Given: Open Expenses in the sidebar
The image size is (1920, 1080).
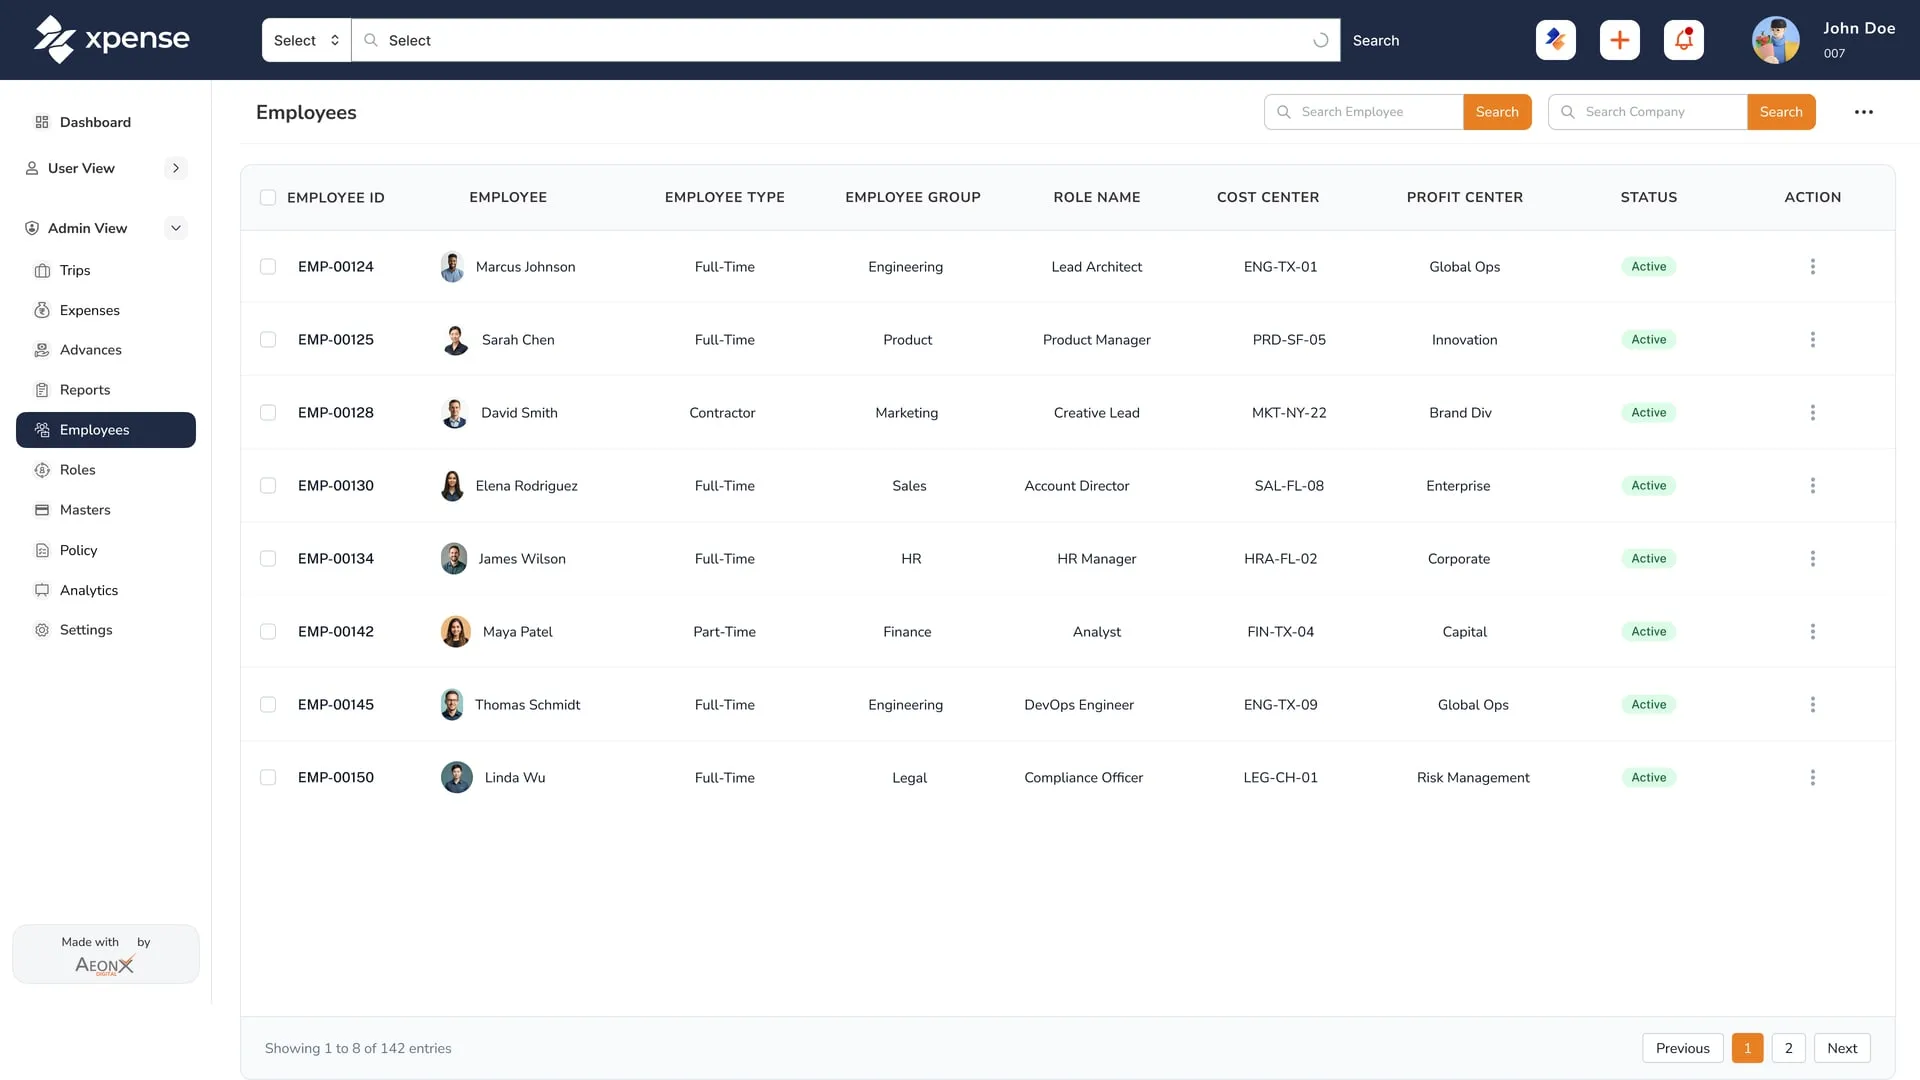Looking at the screenshot, I should (x=106, y=310).
